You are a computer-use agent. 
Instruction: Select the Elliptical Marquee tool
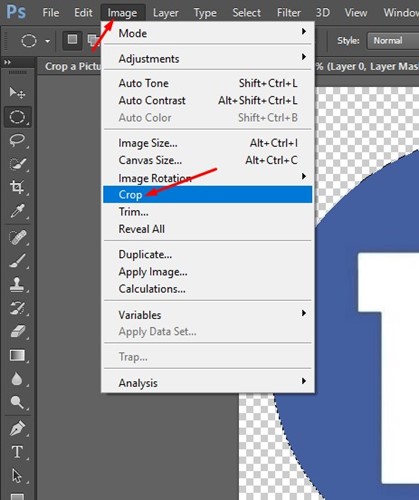(x=18, y=117)
